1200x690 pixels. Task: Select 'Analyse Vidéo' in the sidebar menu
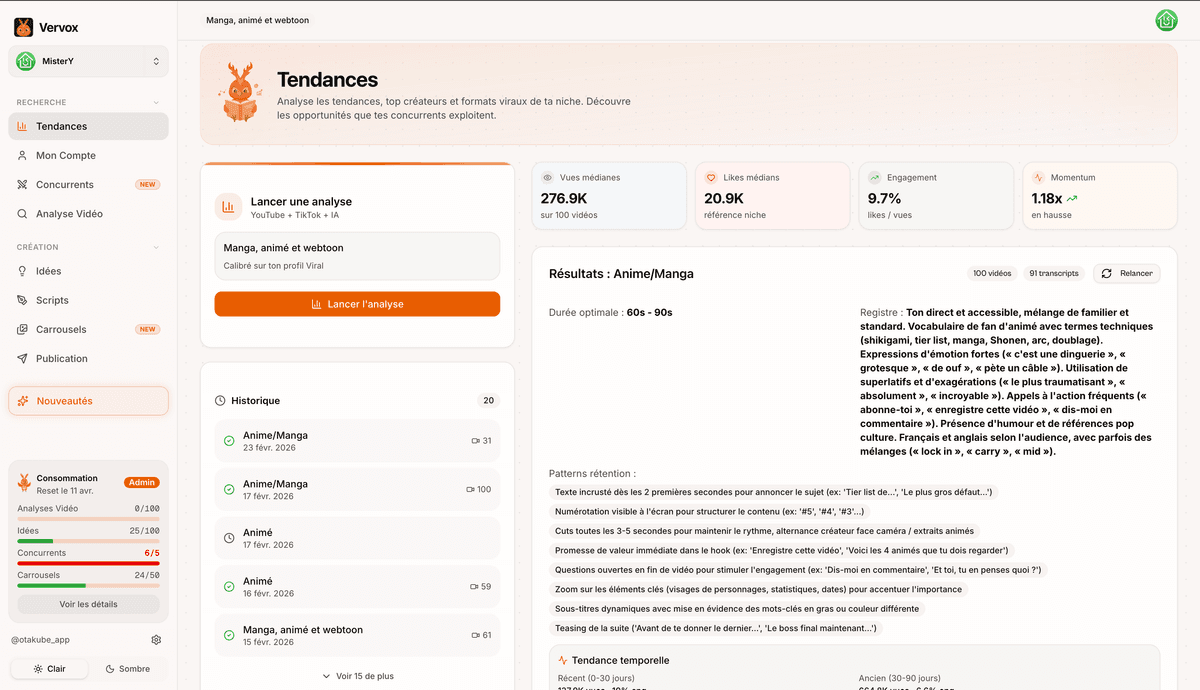pyautogui.click(x=70, y=213)
